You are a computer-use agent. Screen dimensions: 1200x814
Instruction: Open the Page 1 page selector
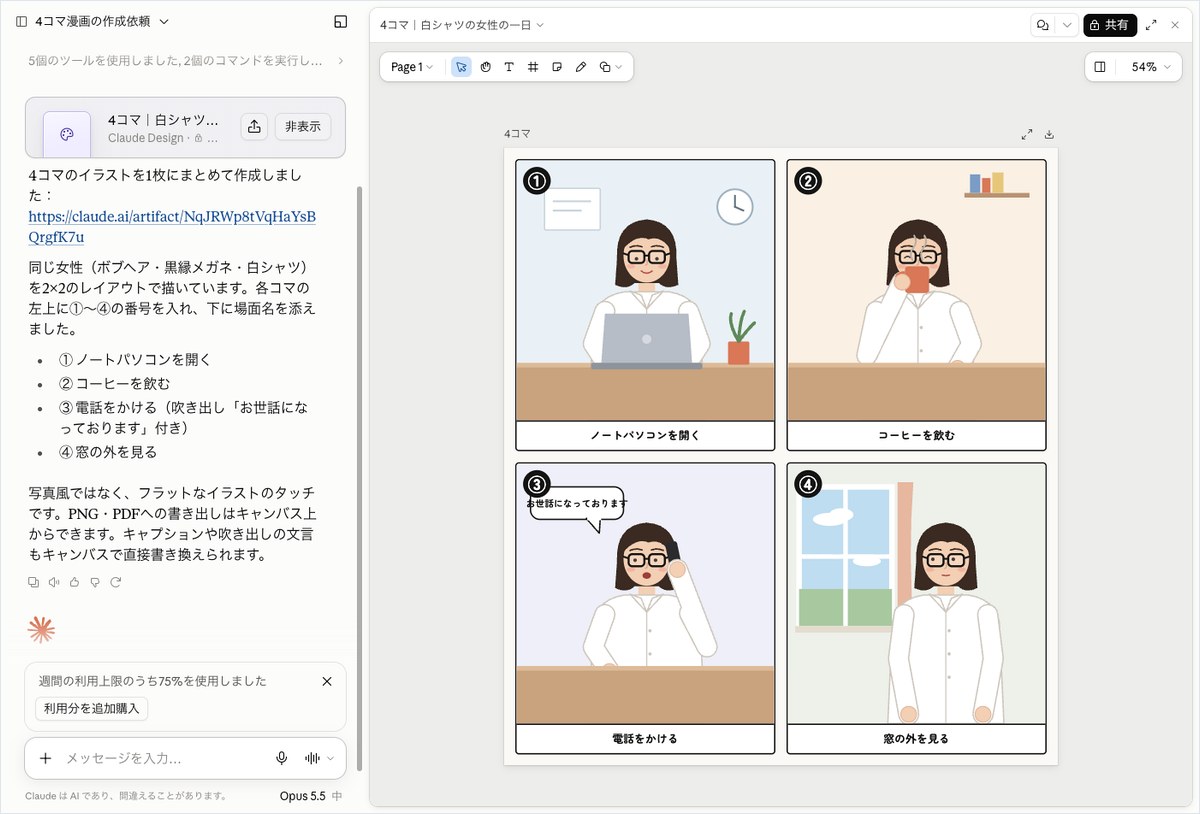click(x=412, y=67)
